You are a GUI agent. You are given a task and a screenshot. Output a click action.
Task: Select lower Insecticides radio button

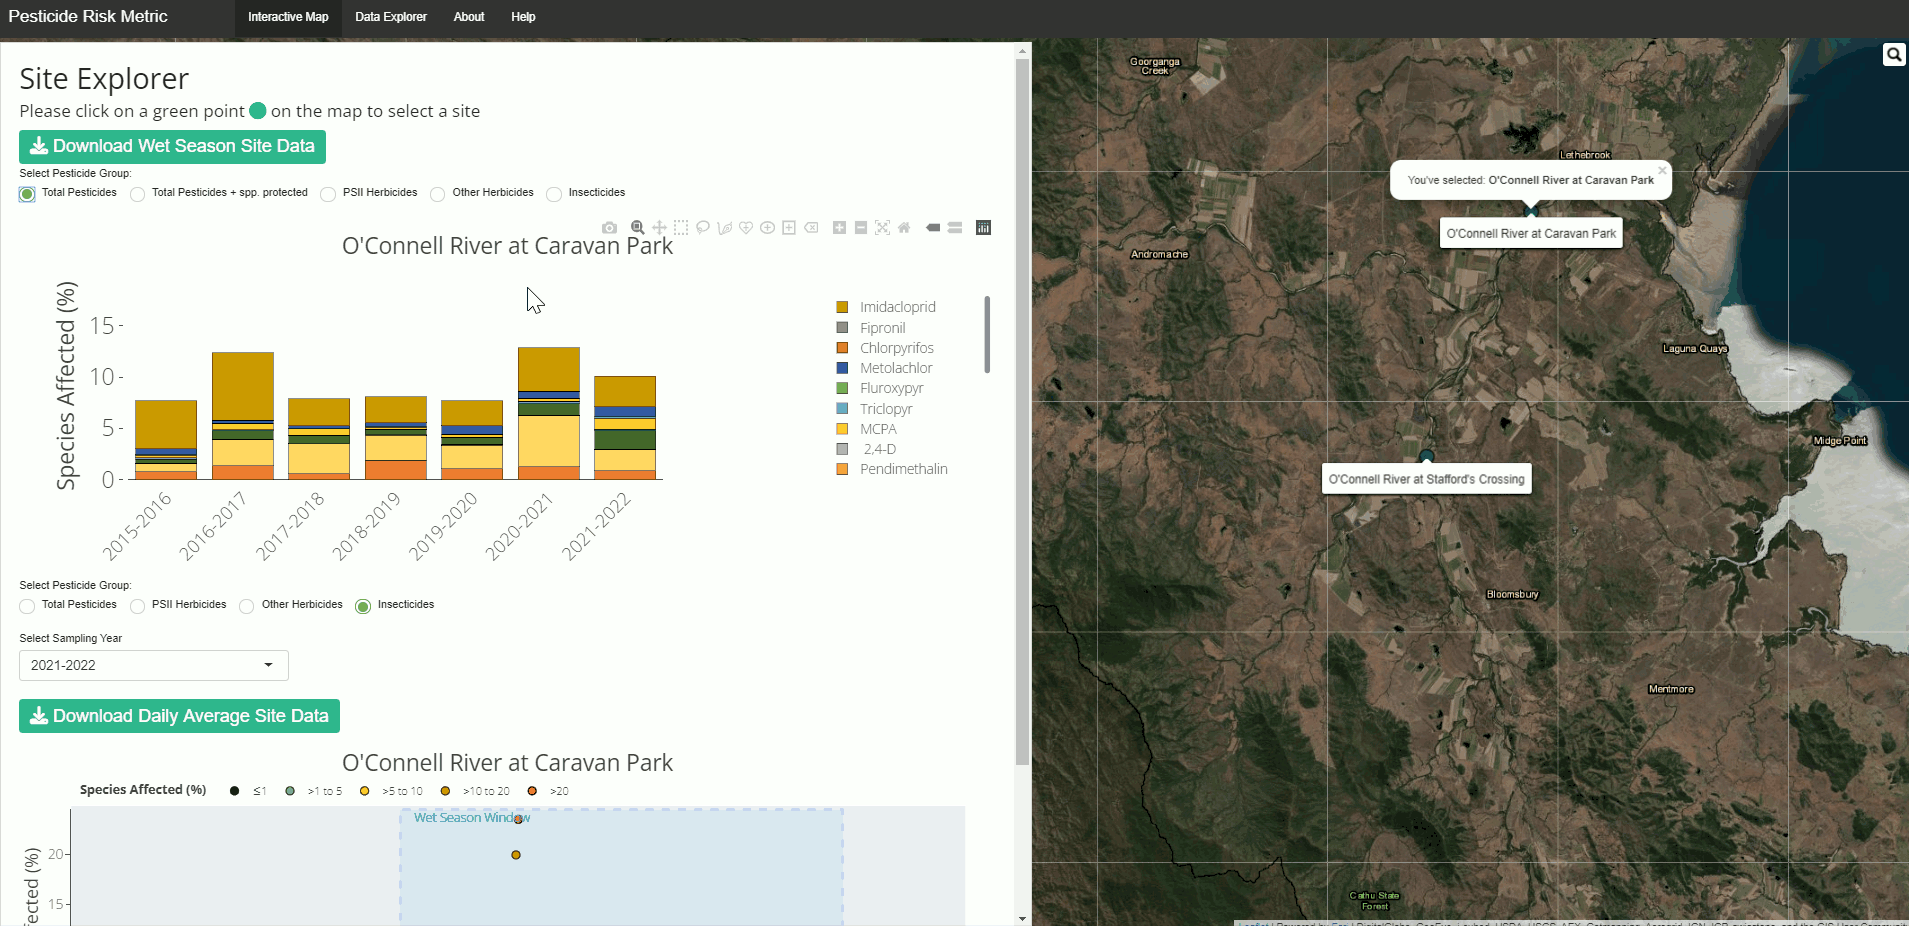point(363,606)
